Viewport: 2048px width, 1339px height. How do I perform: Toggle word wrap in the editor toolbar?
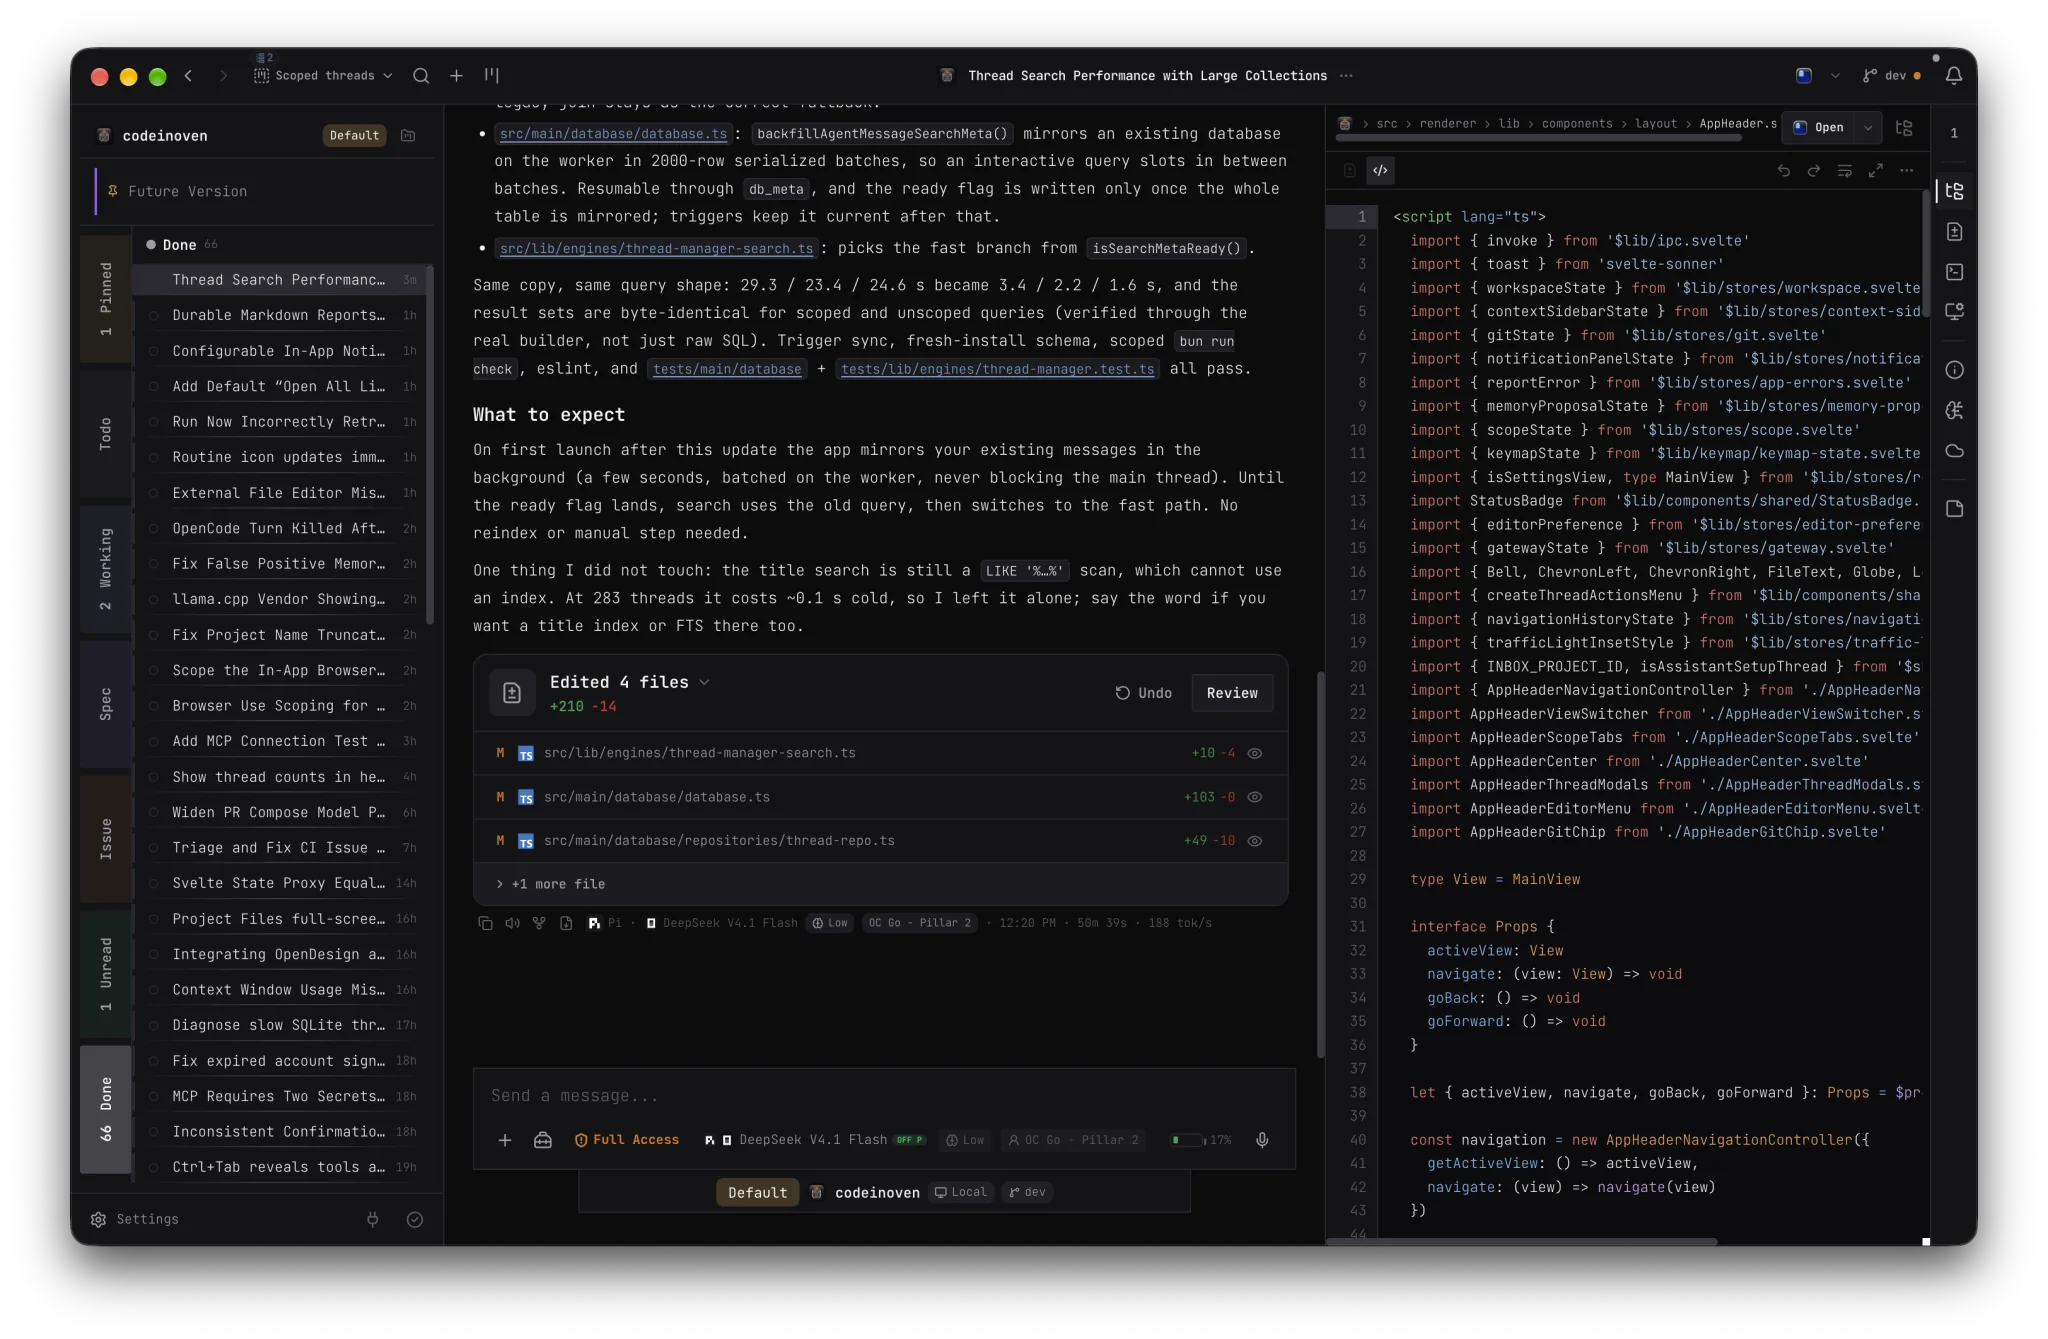tap(1845, 171)
